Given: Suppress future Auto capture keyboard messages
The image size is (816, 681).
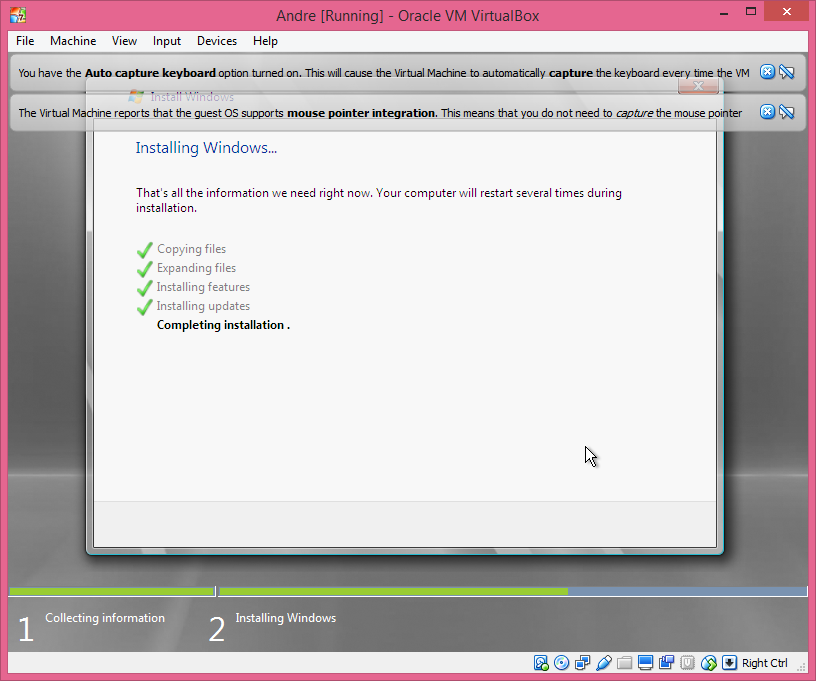Looking at the screenshot, I should click(786, 72).
